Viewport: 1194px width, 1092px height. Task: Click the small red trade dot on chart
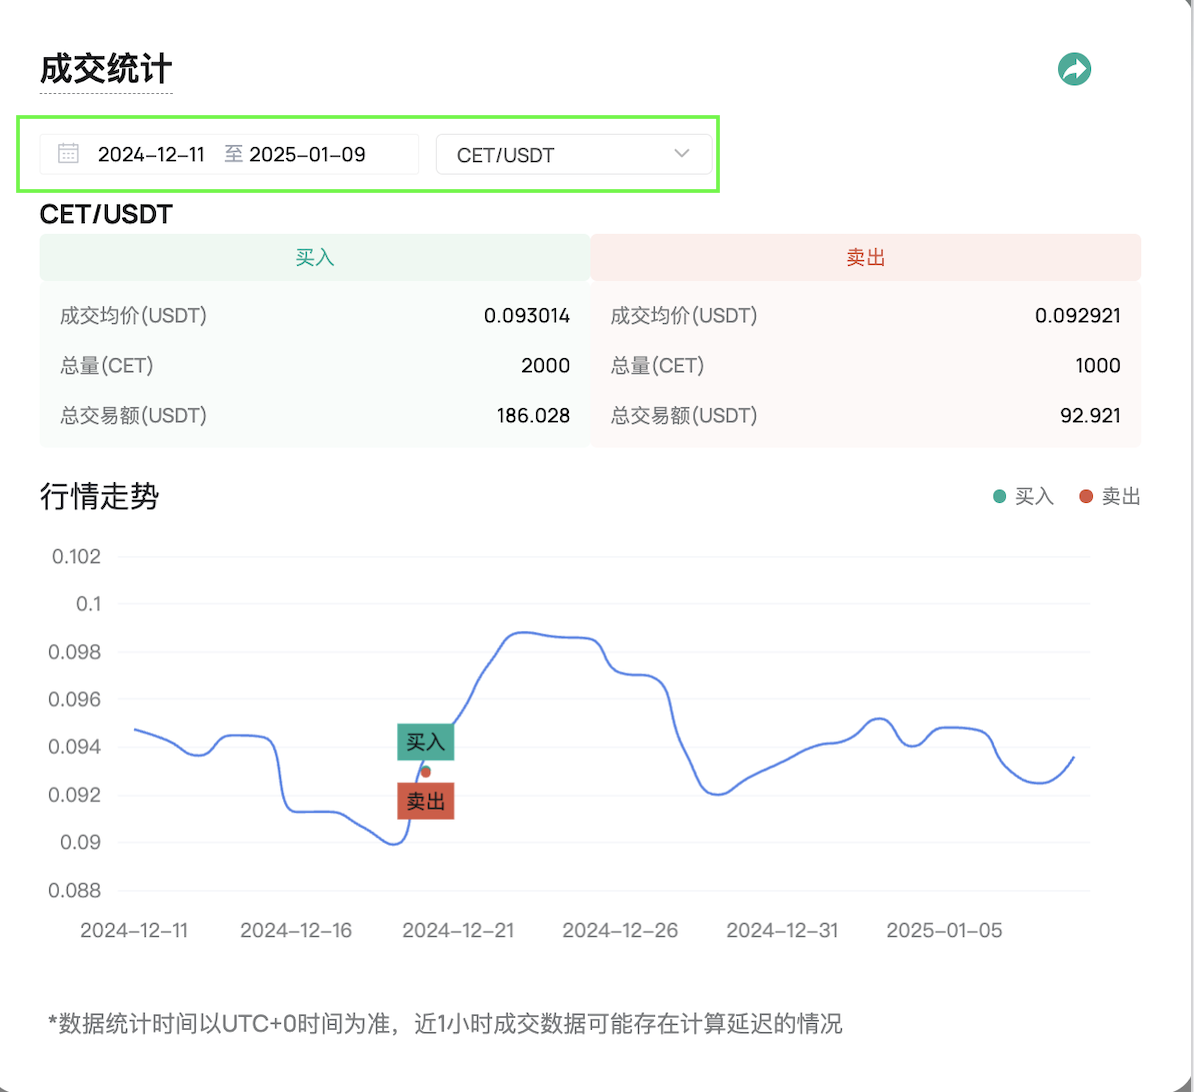[426, 772]
